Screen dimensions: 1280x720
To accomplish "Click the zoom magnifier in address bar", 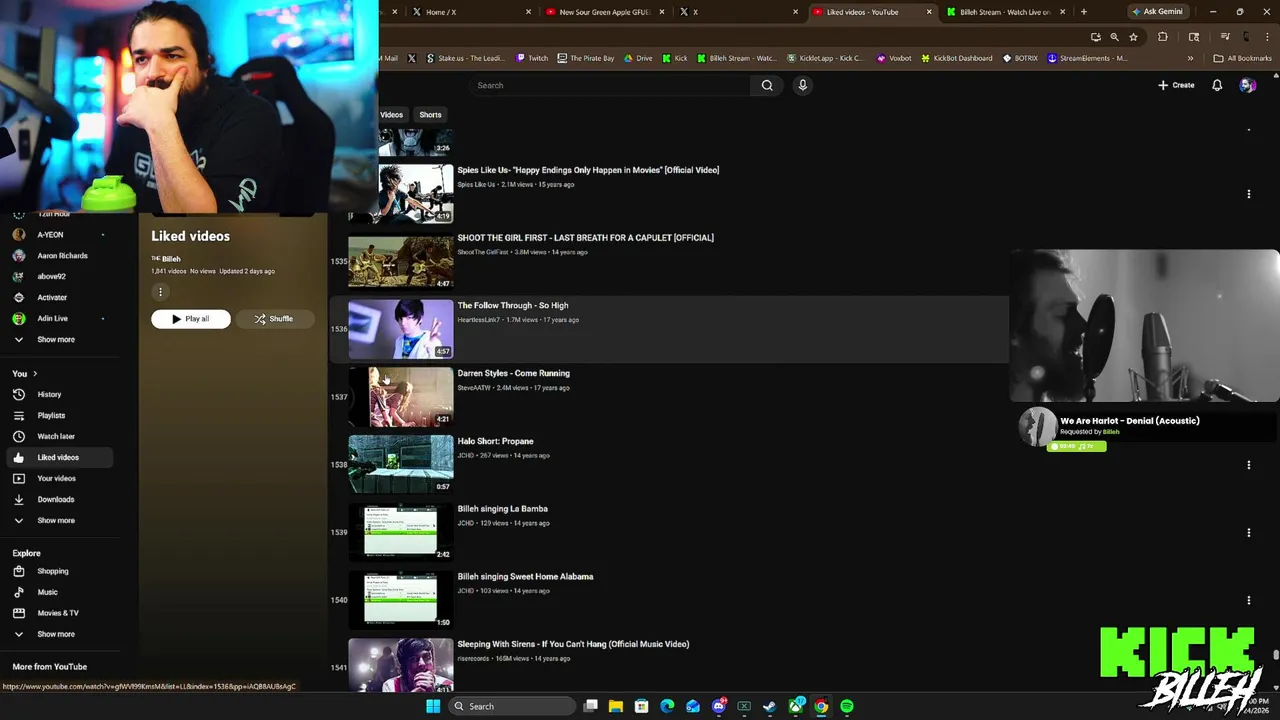I will pyautogui.click(x=1114, y=37).
